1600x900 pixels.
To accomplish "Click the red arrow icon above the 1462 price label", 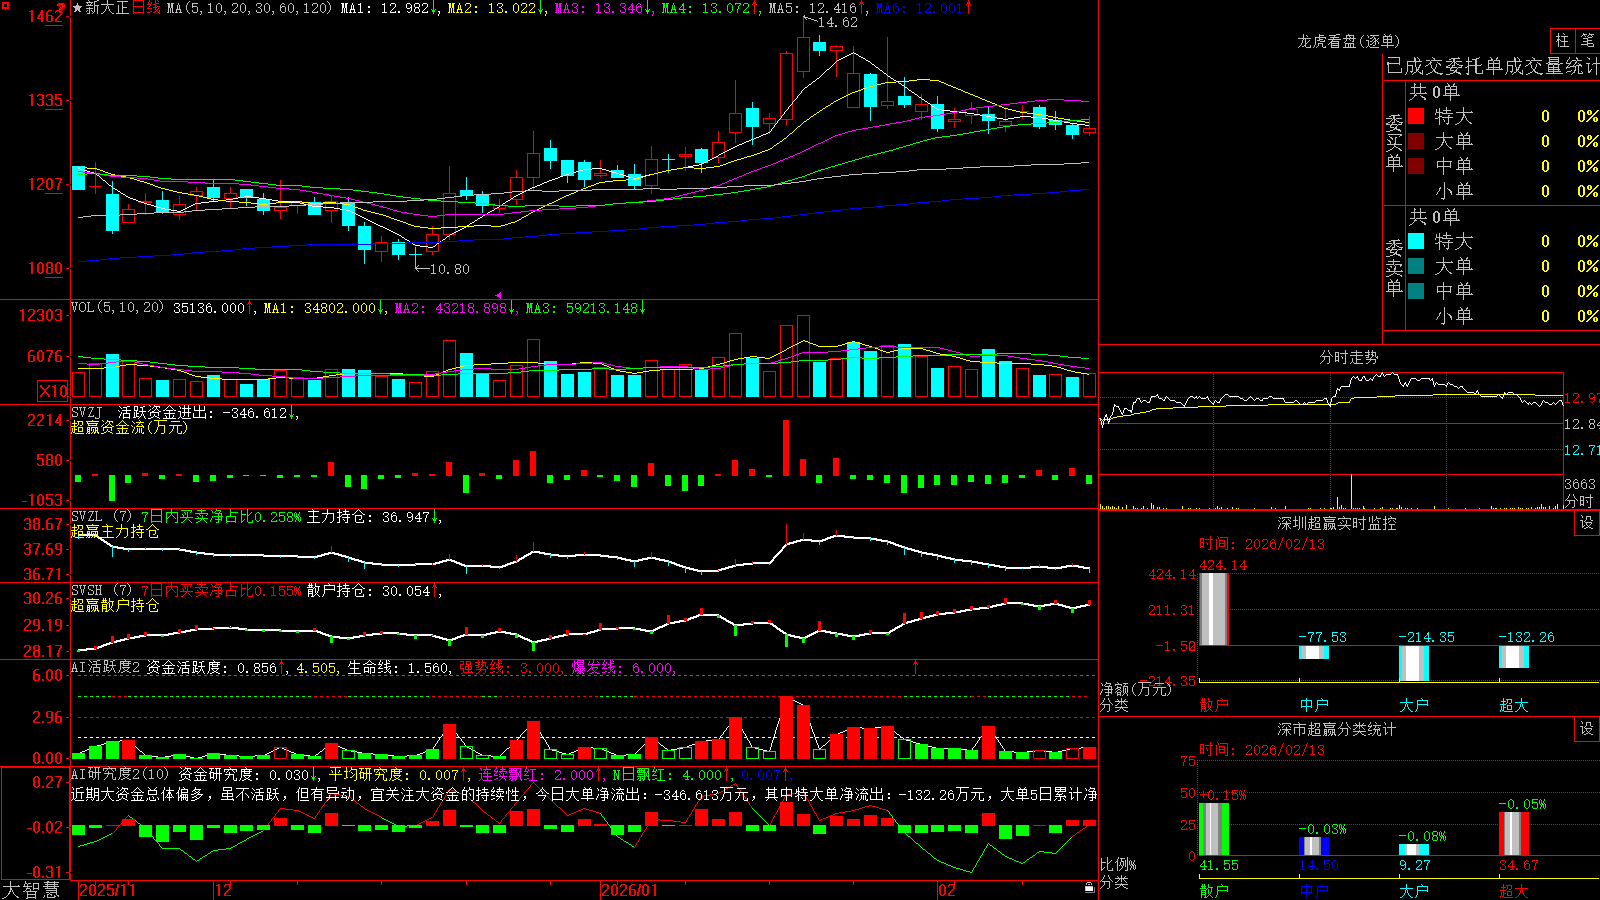I will [x=62, y=8].
